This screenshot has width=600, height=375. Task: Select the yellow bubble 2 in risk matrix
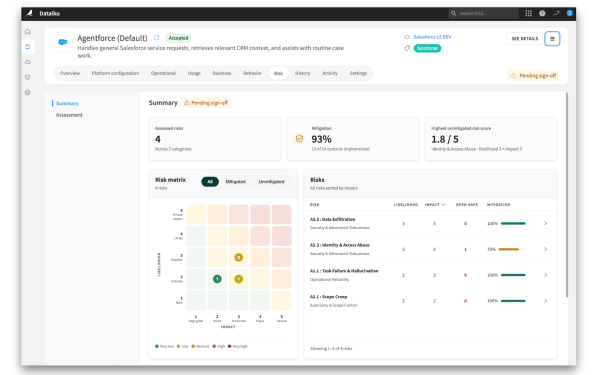pyautogui.click(x=238, y=258)
